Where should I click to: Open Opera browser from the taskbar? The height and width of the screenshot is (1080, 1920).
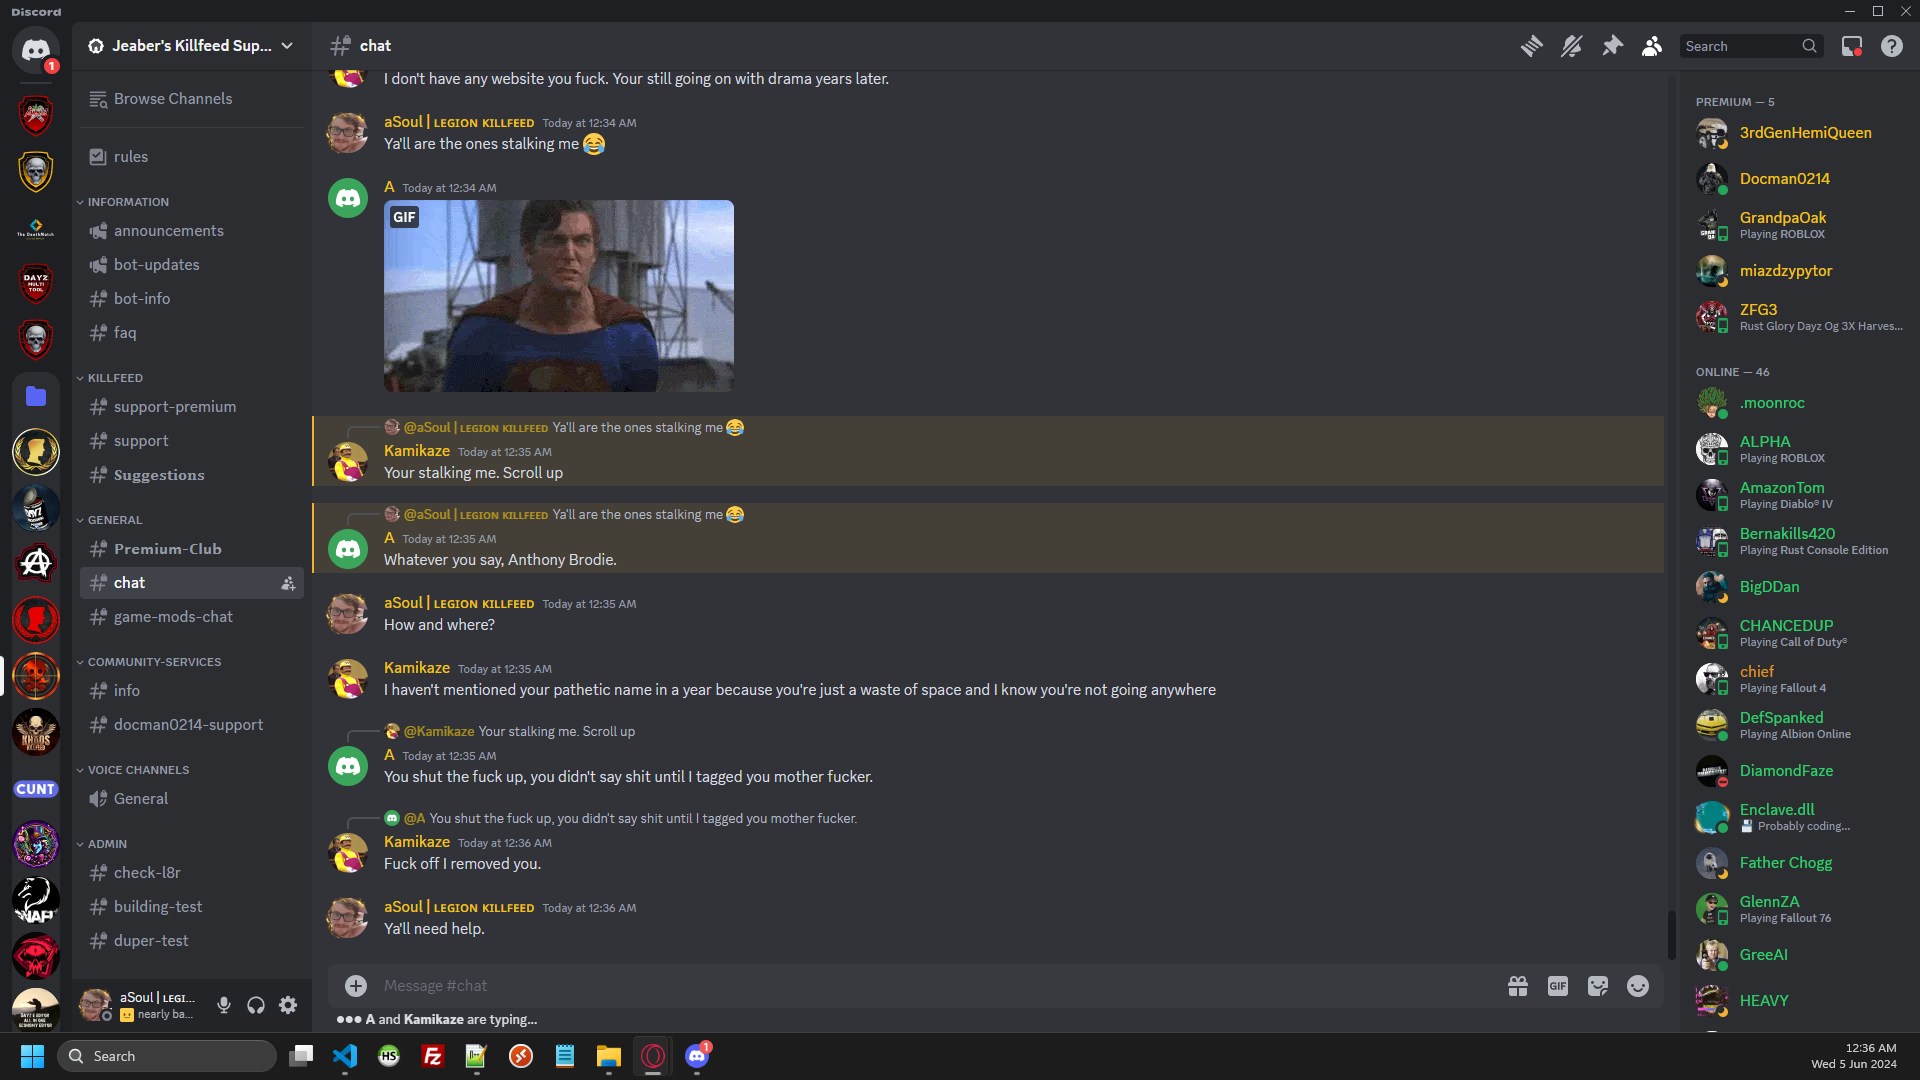(x=653, y=1056)
